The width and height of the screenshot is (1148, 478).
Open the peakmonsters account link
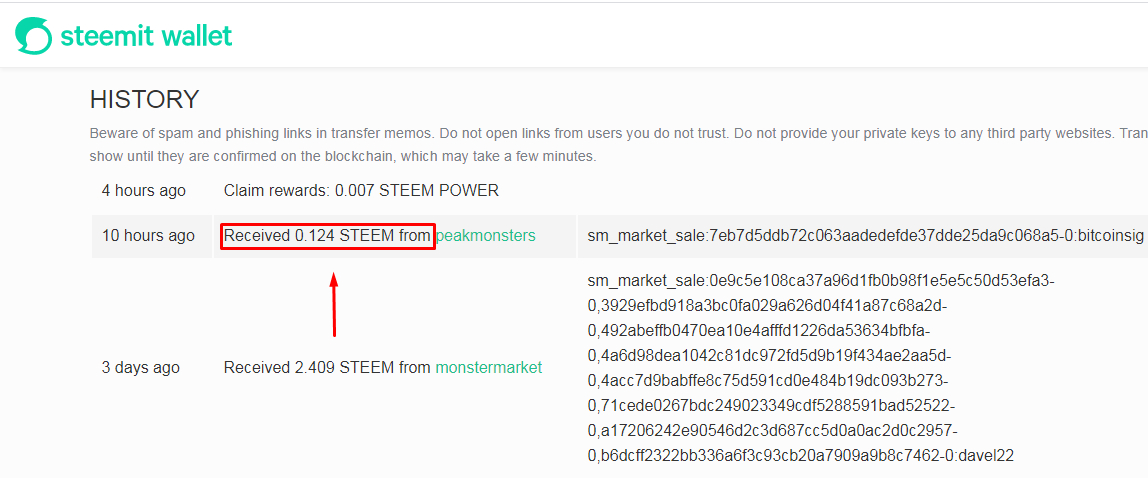[485, 236]
